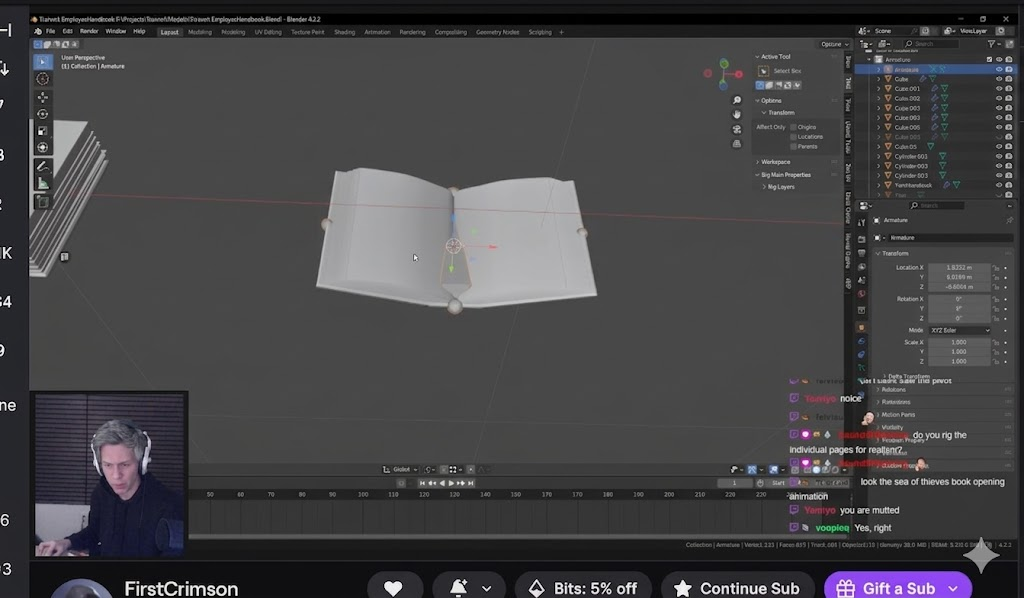1024x598 pixels.
Task: Select the Scale tool in toolbar
Action: coord(42,131)
